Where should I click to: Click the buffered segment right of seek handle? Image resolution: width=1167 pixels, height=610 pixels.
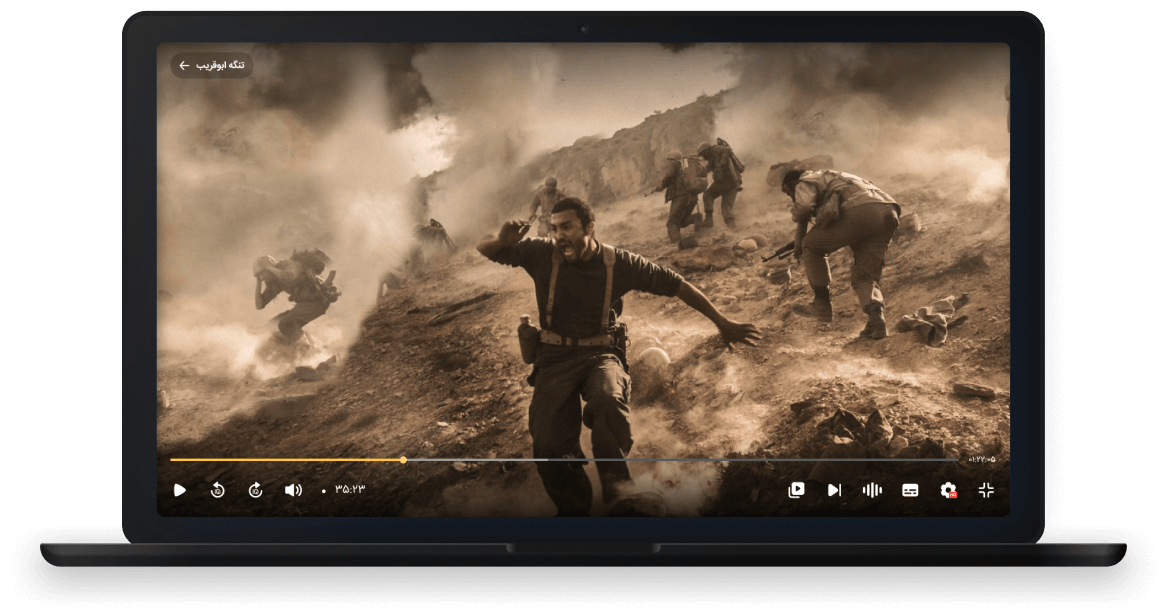pos(475,460)
